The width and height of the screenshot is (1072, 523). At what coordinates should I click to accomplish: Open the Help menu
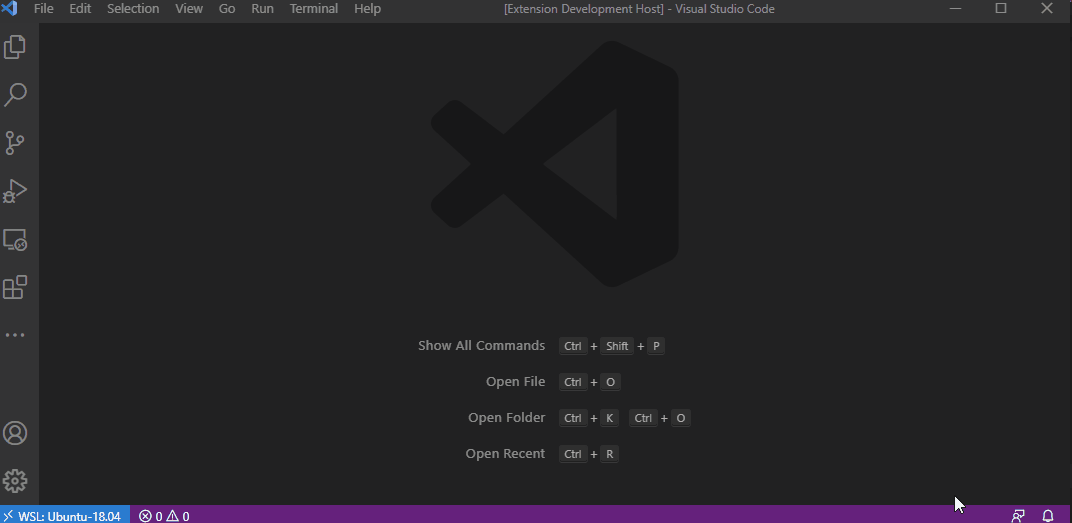coord(367,9)
